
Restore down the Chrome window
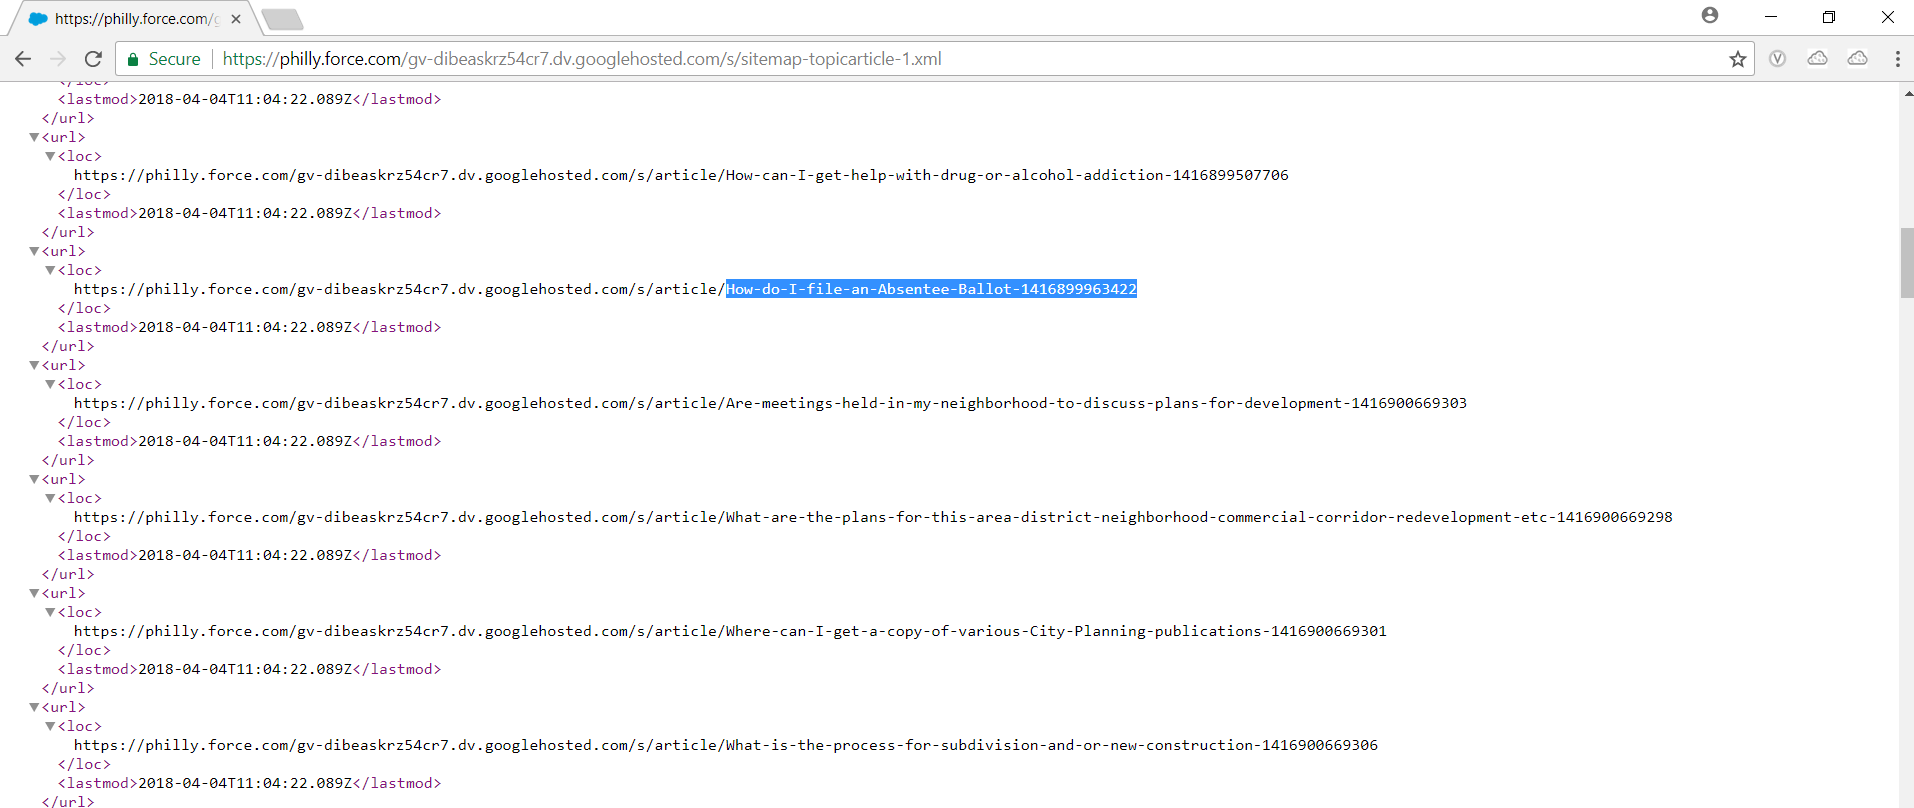(x=1829, y=16)
